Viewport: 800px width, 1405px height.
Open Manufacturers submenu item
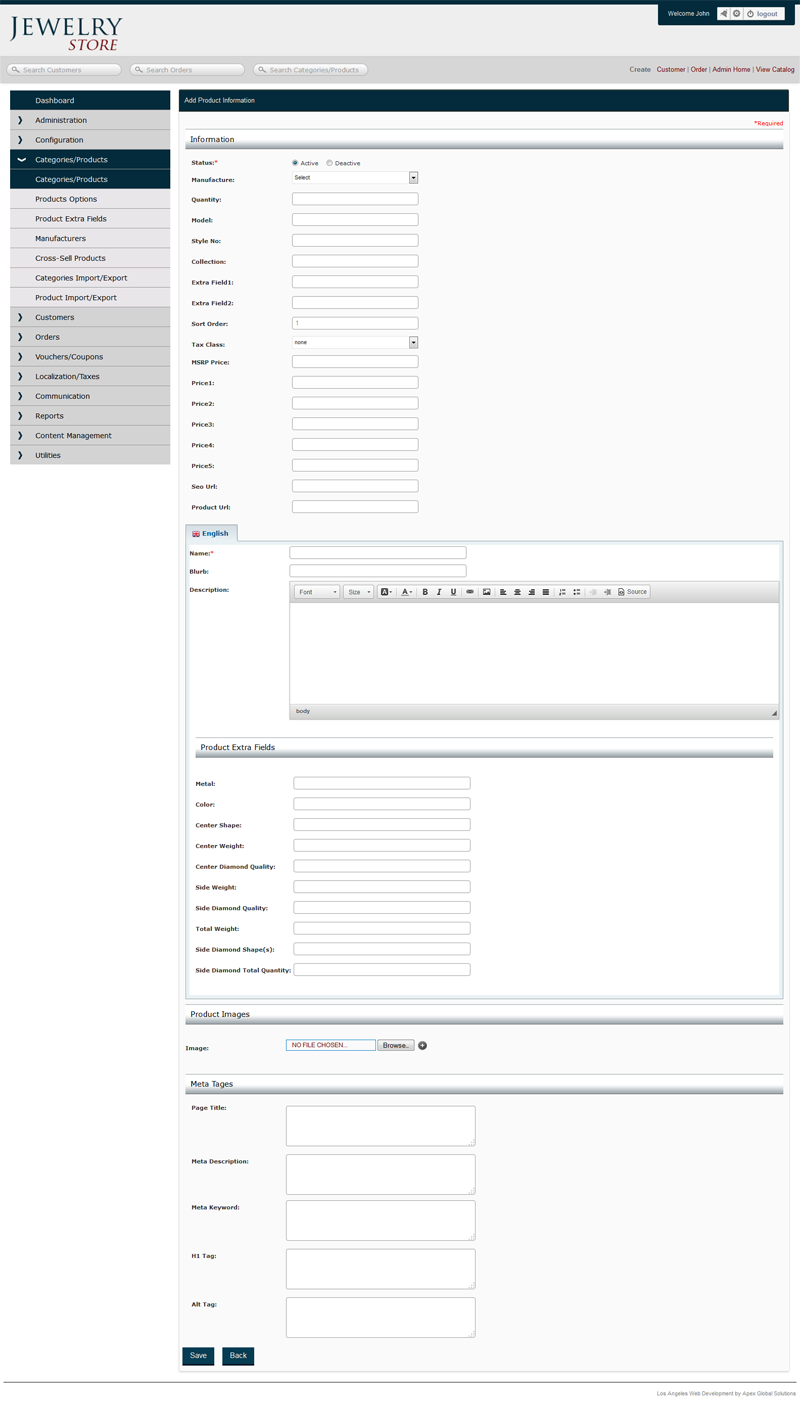pyautogui.click(x=90, y=238)
